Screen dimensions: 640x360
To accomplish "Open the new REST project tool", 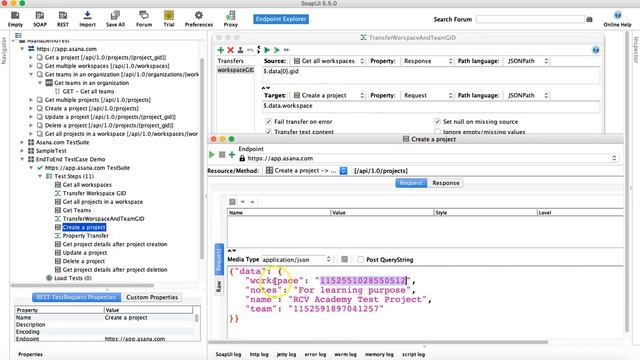I will pyautogui.click(x=63, y=19).
